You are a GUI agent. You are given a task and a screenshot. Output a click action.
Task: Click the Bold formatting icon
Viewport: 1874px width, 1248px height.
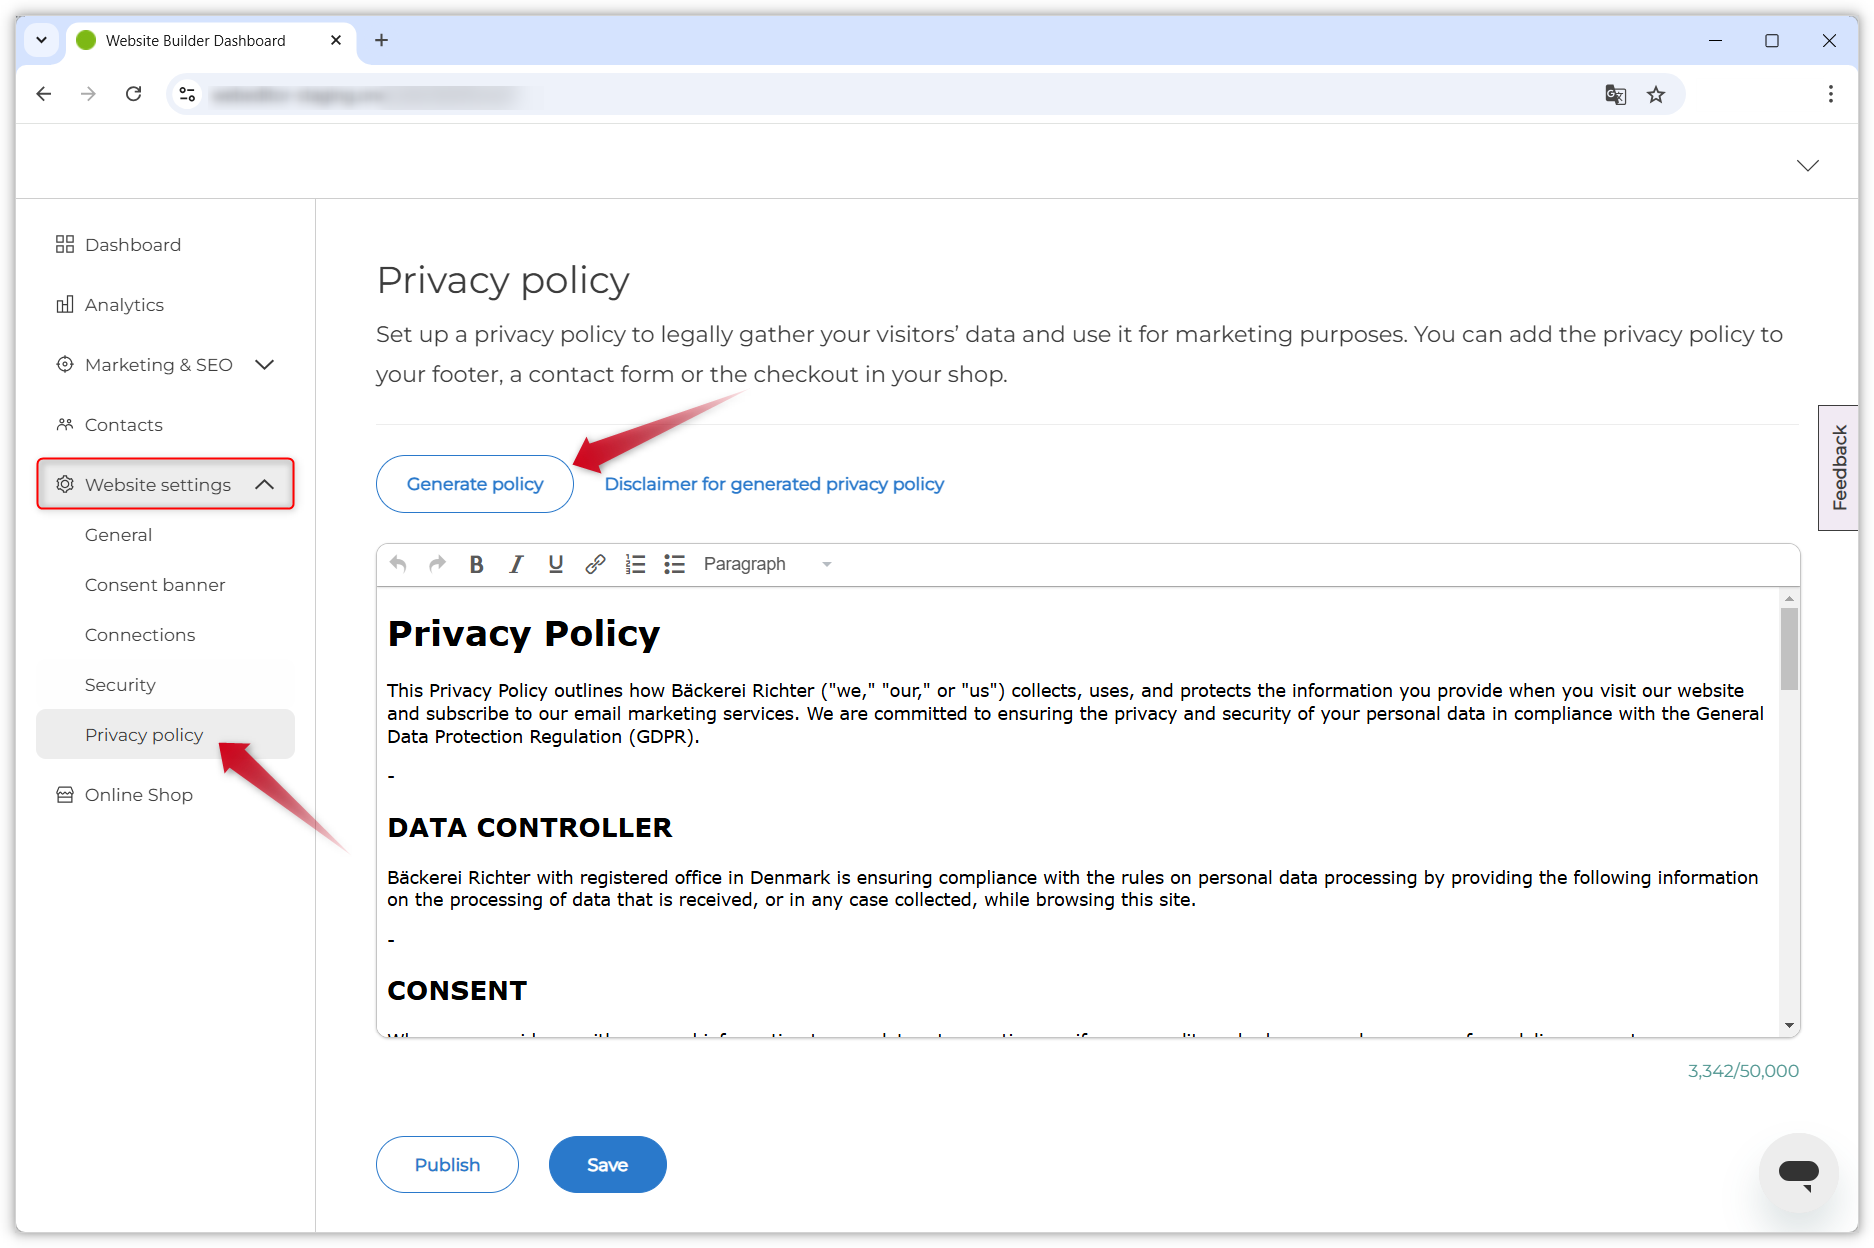477,565
